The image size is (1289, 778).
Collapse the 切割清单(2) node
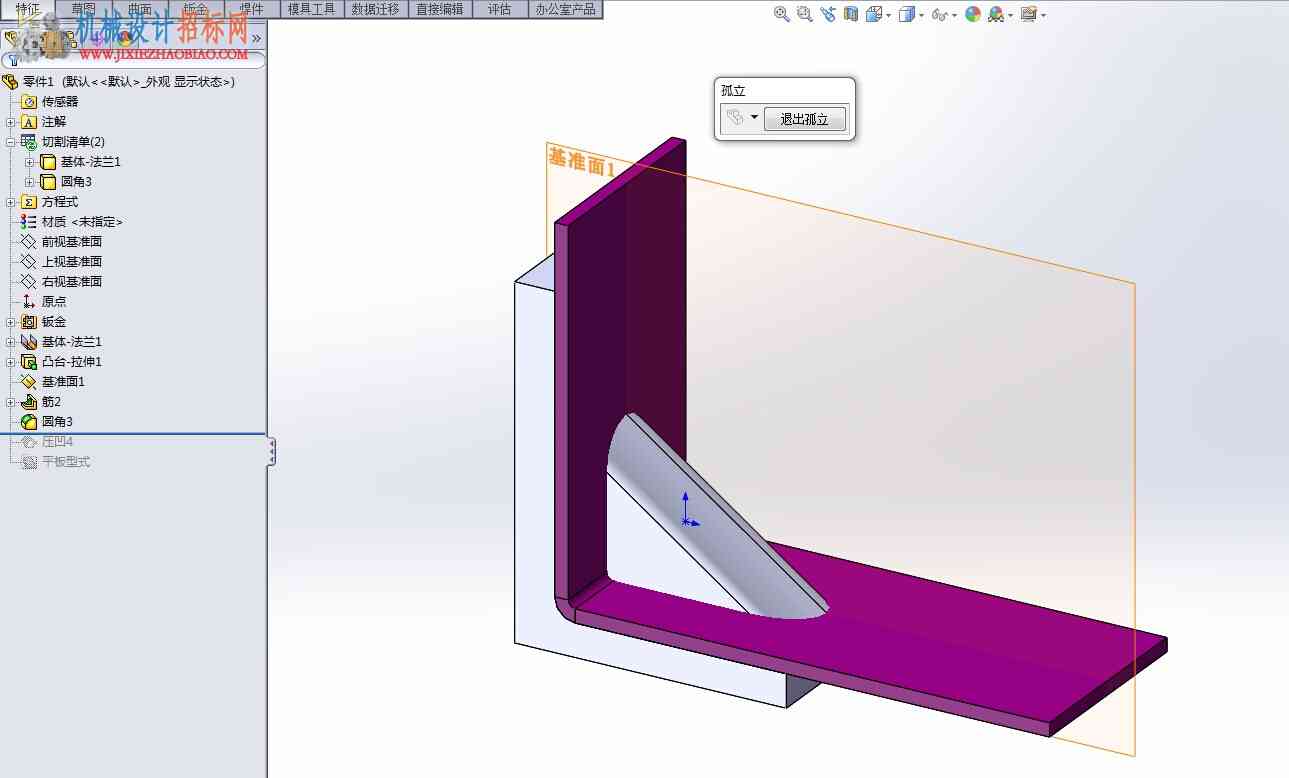point(11,142)
